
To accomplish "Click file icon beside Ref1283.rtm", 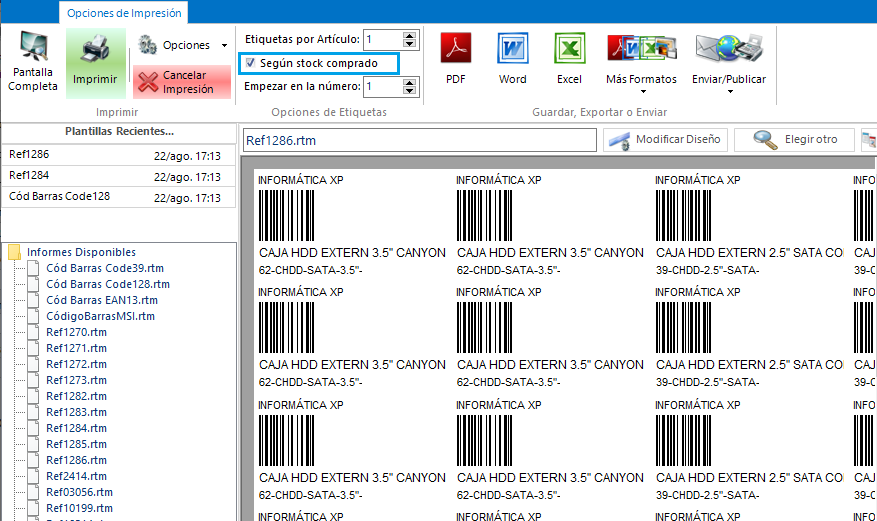I will click(34, 413).
